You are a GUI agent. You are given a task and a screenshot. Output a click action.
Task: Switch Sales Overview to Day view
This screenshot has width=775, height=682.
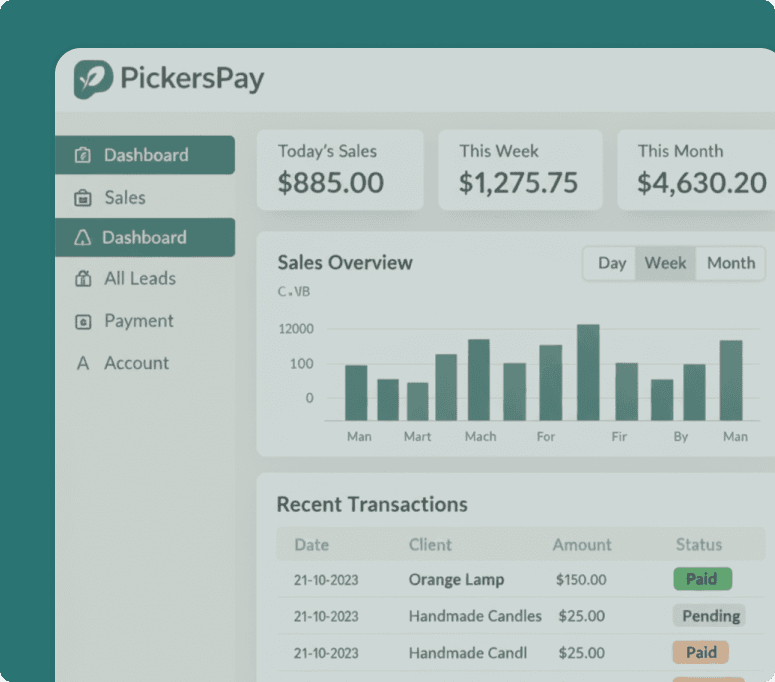[611, 263]
